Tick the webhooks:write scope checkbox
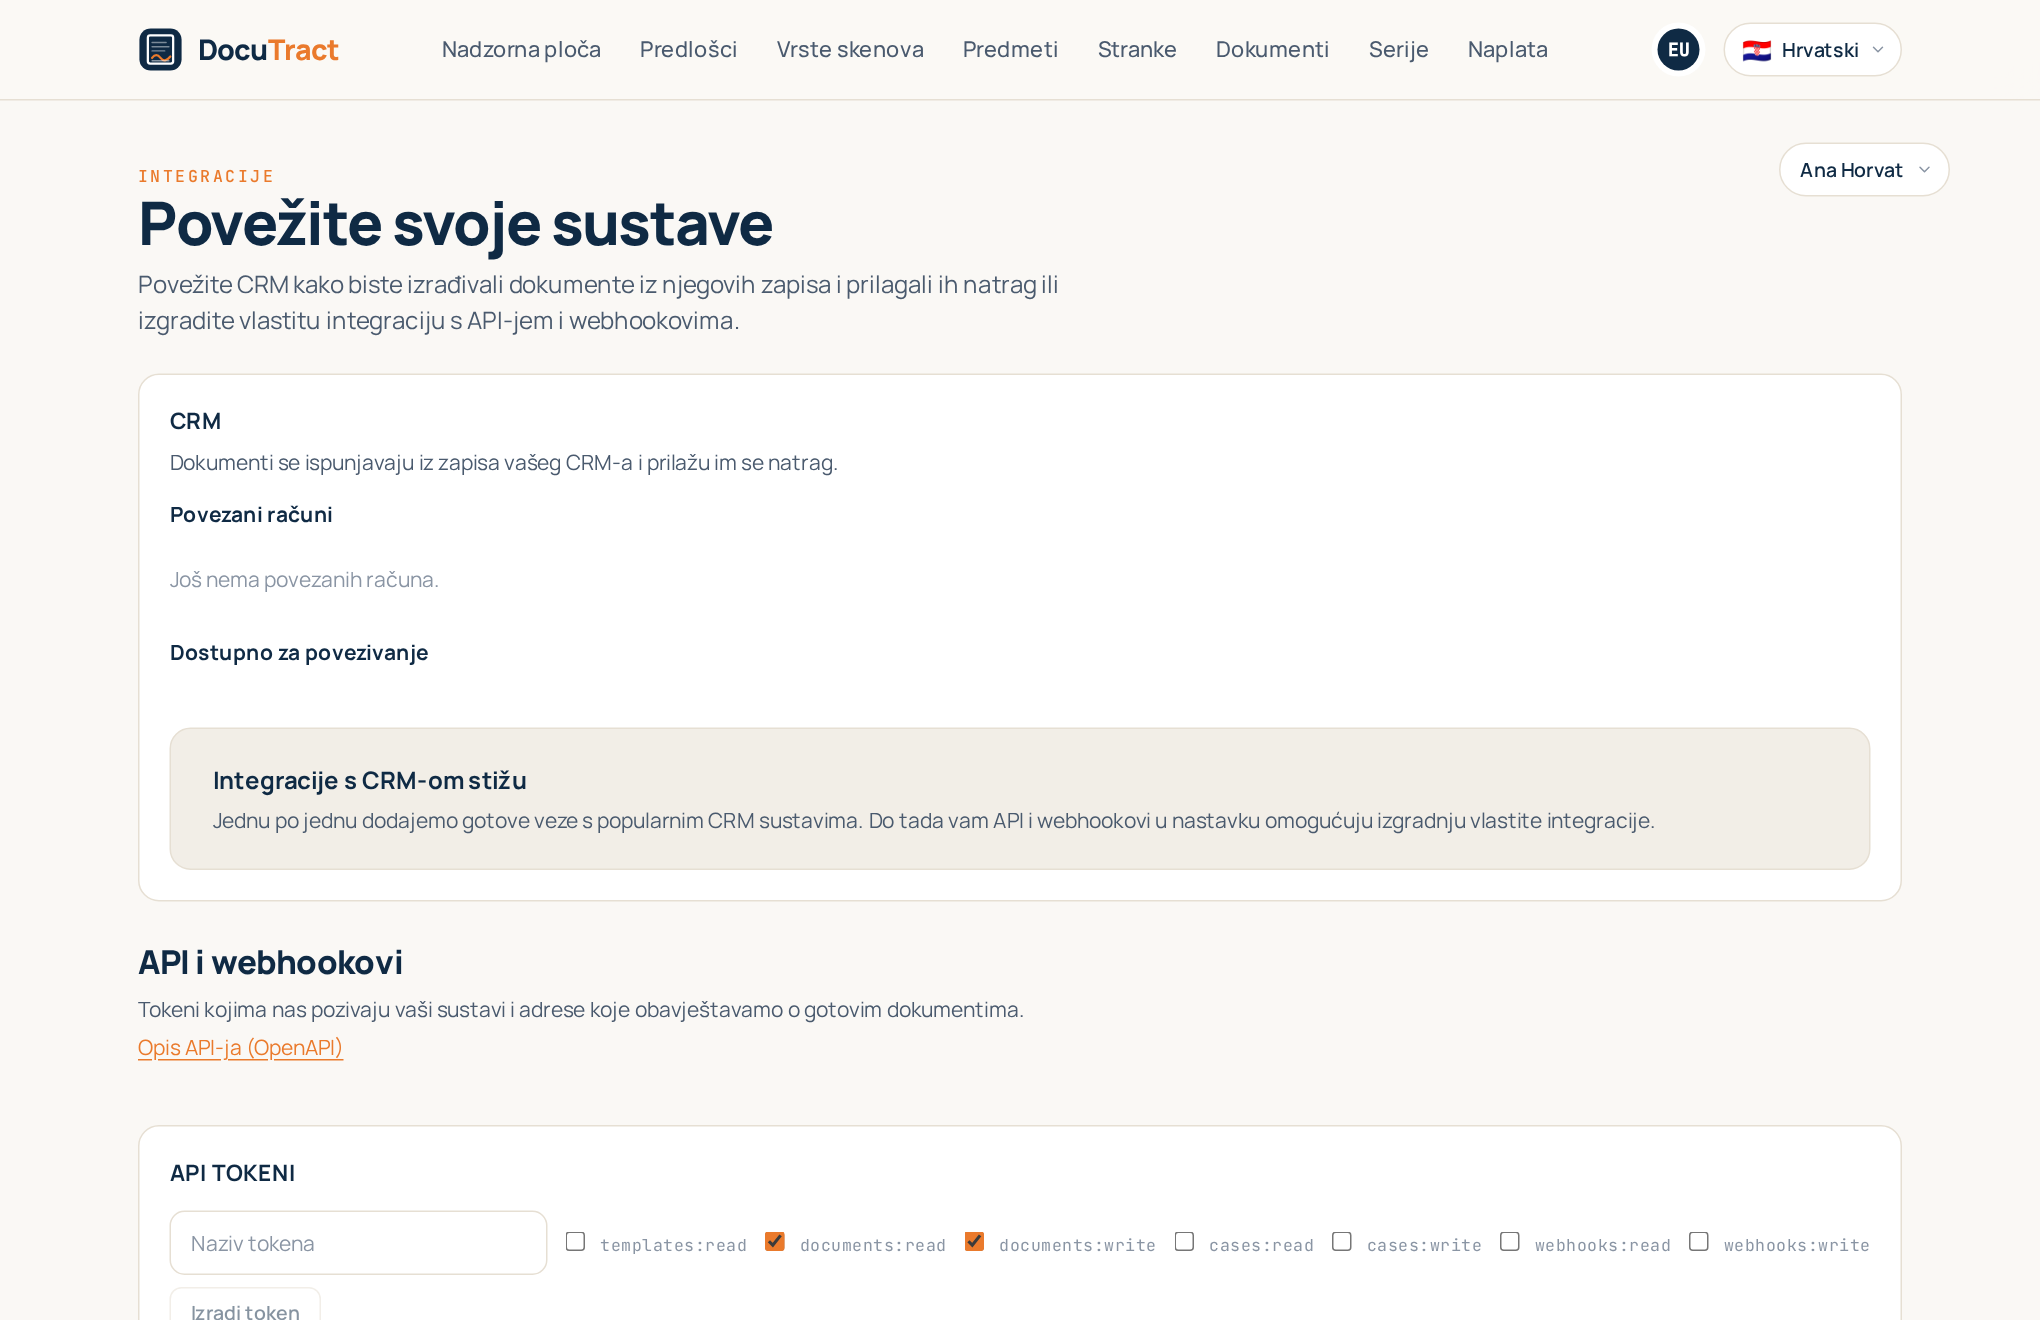This screenshot has width=2040, height=1320. pyautogui.click(x=1698, y=1241)
